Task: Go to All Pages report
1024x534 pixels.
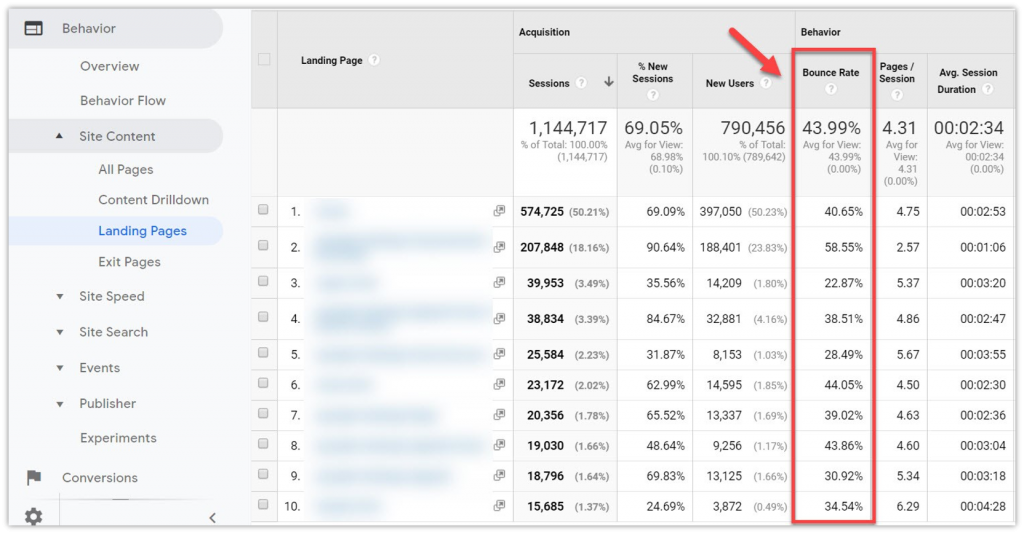Action: point(125,169)
